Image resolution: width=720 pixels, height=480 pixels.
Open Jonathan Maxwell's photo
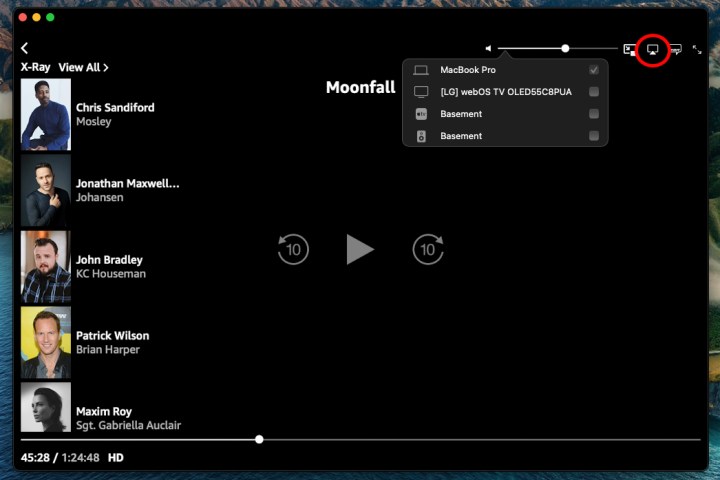click(x=46, y=190)
